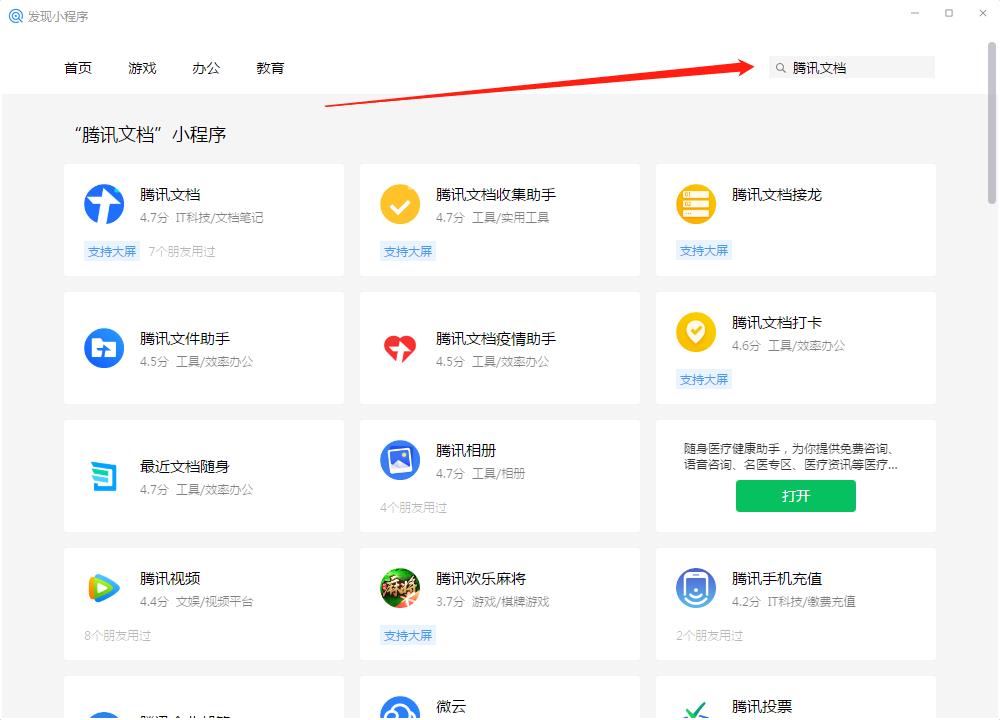1000x720 pixels.
Task: Click 支持大屏 tag on 腾讯欢乐麻将 card
Action: tap(408, 635)
